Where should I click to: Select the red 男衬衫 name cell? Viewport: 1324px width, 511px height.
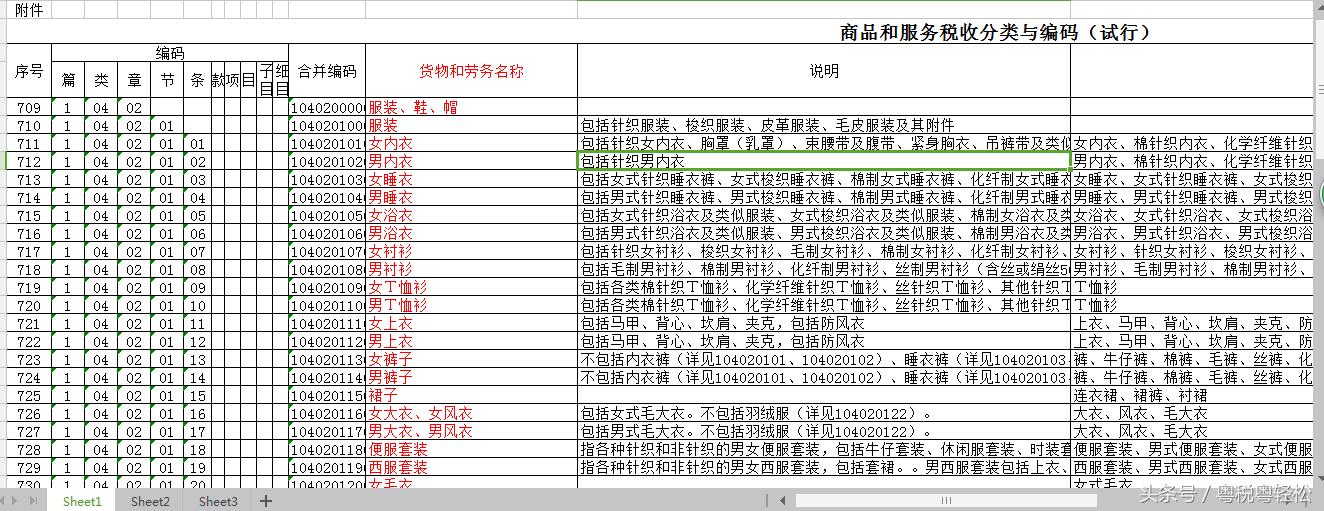[x=471, y=269]
